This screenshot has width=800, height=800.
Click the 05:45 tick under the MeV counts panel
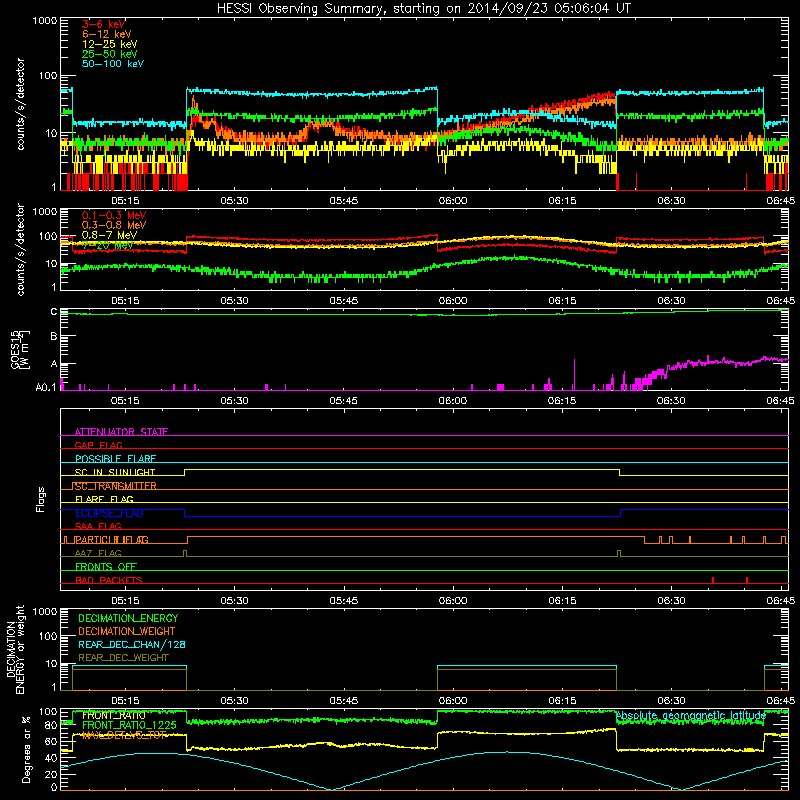click(344, 301)
